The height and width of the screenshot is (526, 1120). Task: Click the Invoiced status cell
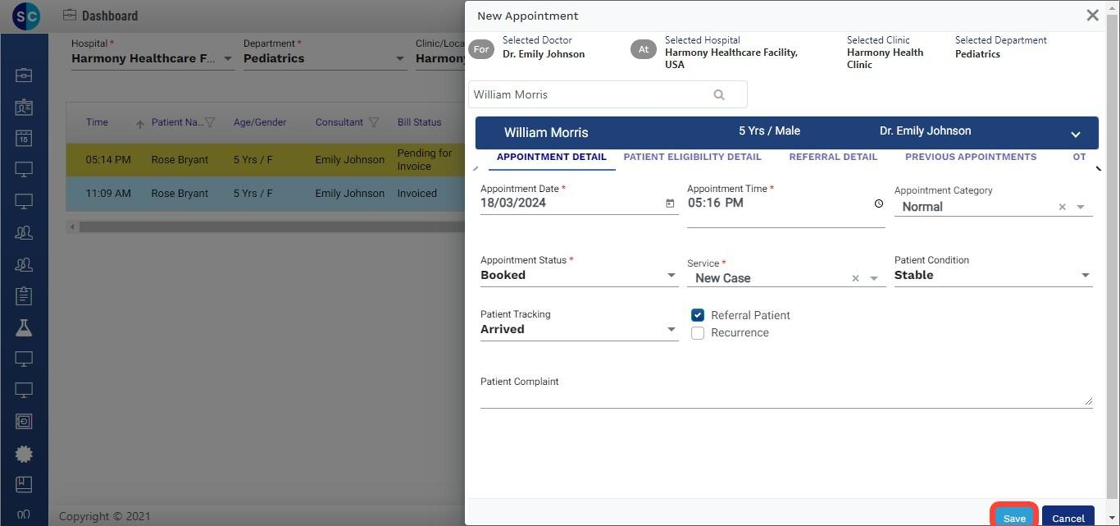pos(417,194)
